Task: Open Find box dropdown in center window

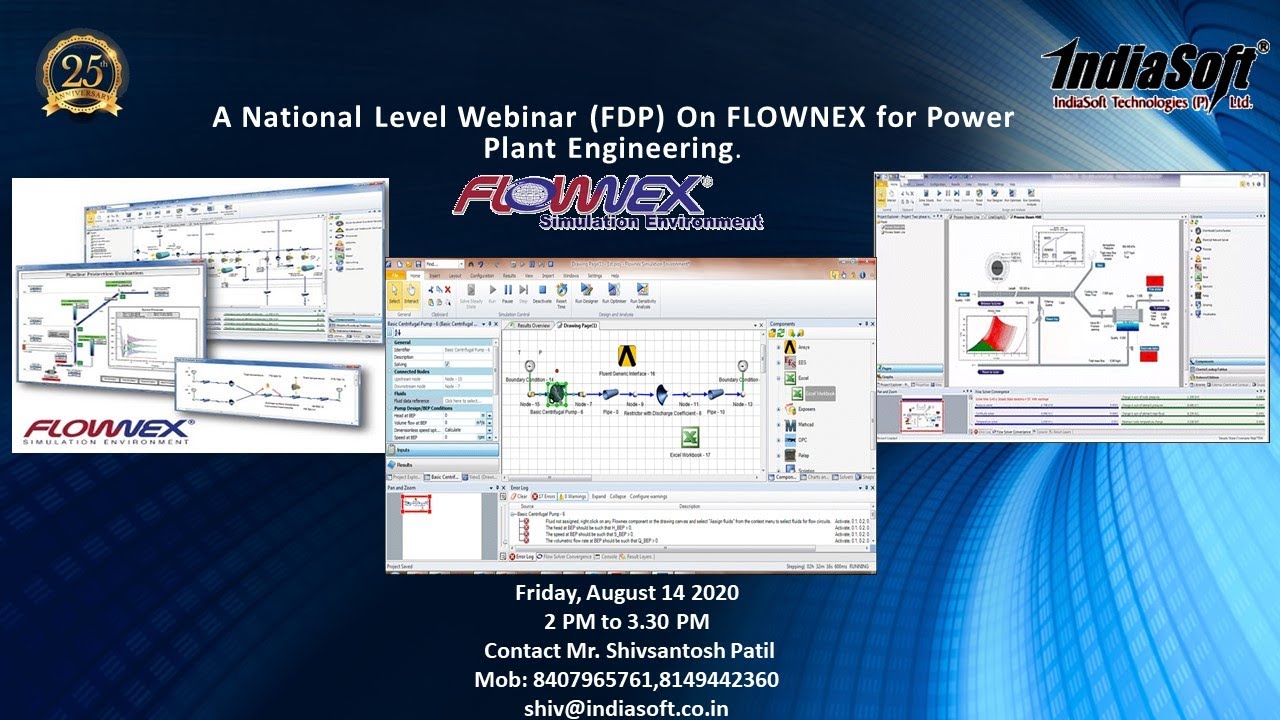Action: [x=461, y=264]
